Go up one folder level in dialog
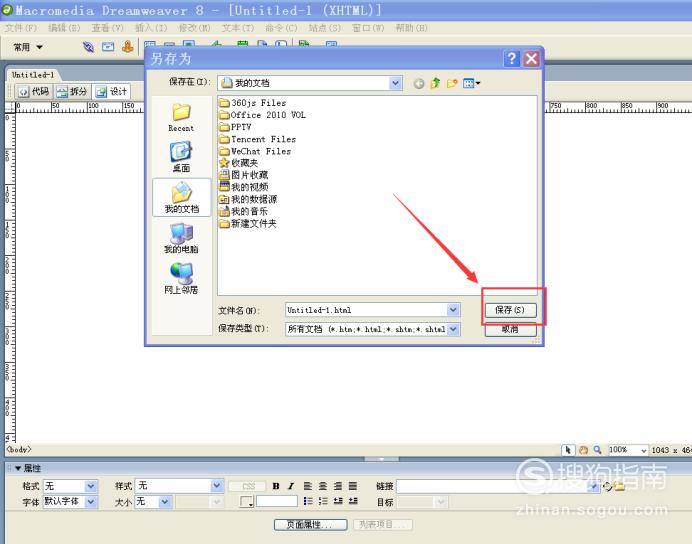The width and height of the screenshot is (692, 544). (435, 83)
